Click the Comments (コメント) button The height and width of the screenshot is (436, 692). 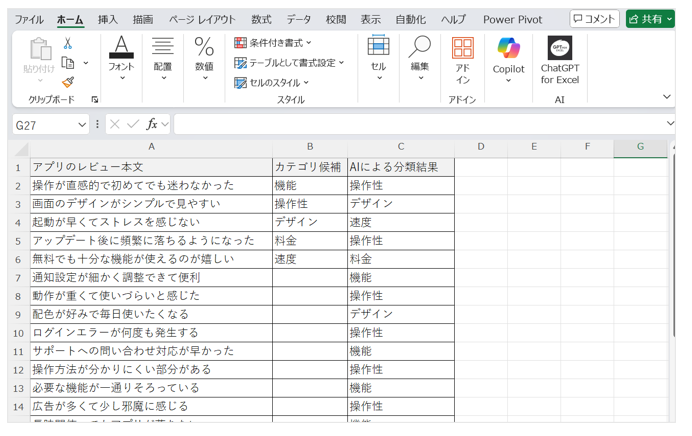click(x=594, y=19)
